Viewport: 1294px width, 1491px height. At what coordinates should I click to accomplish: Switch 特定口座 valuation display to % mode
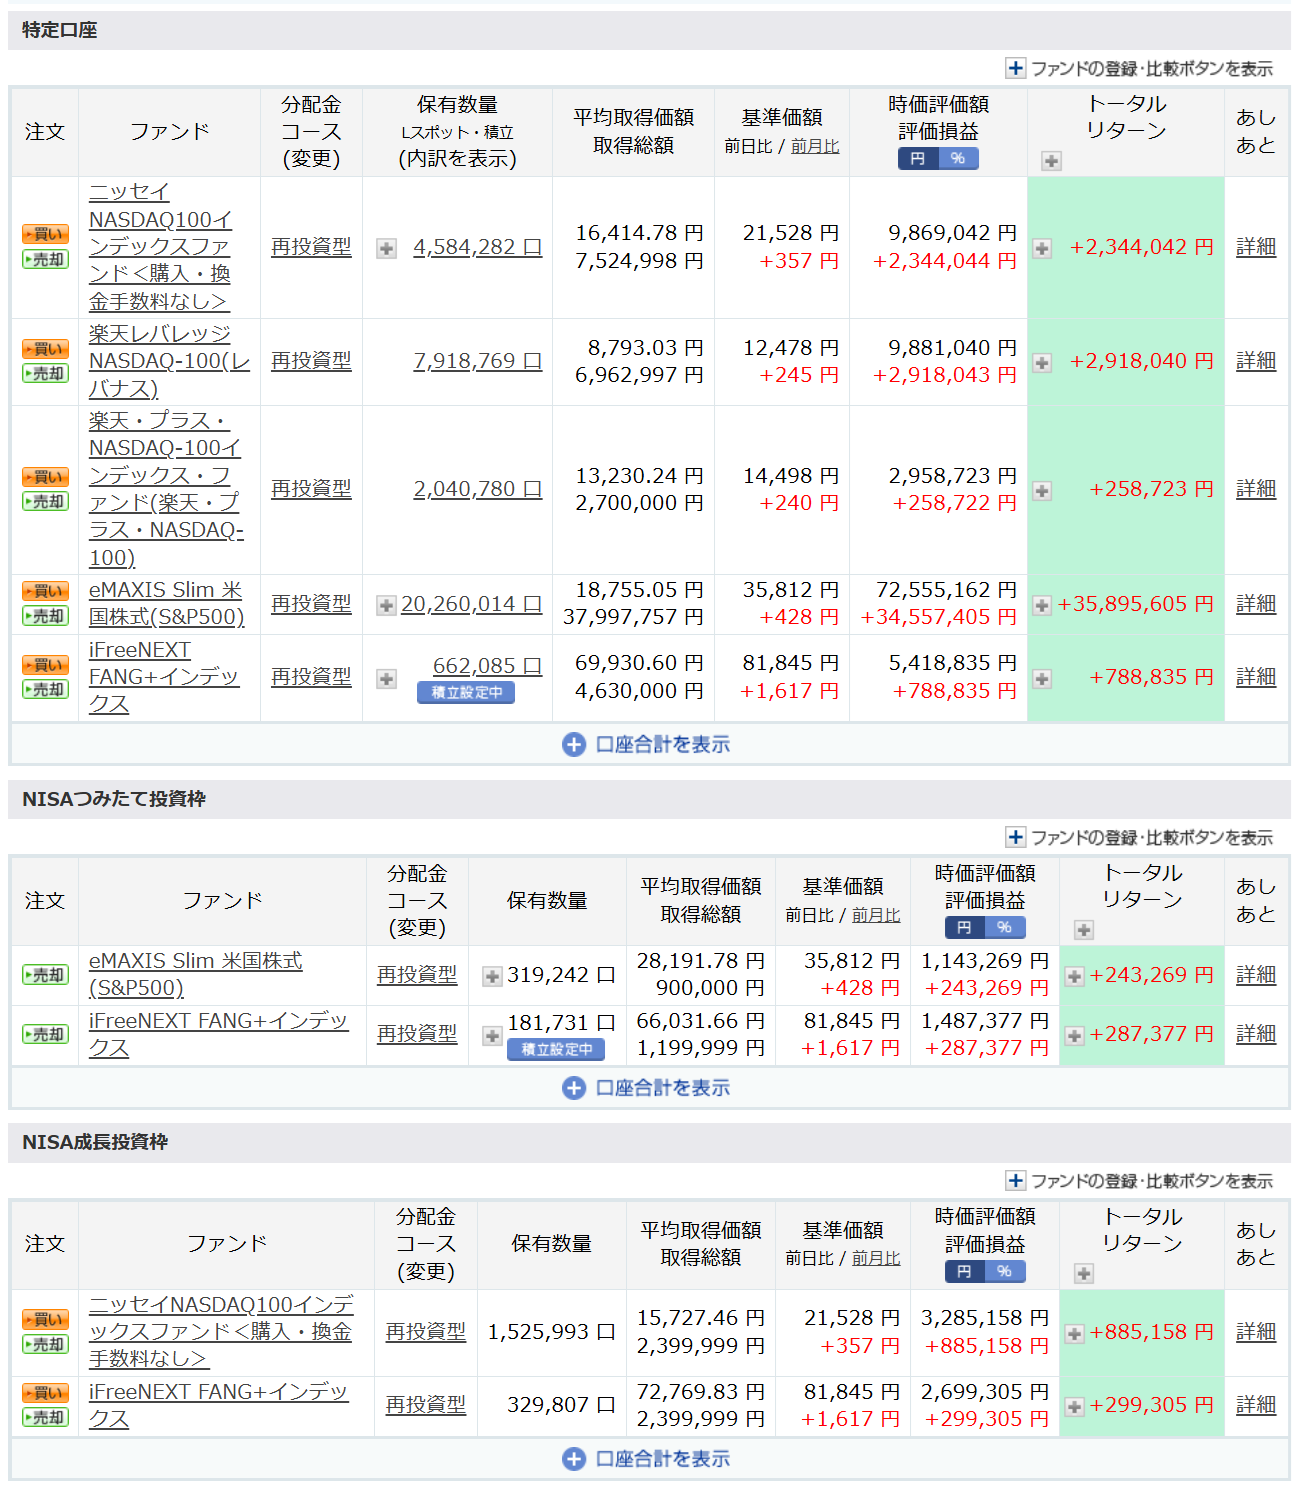click(958, 158)
